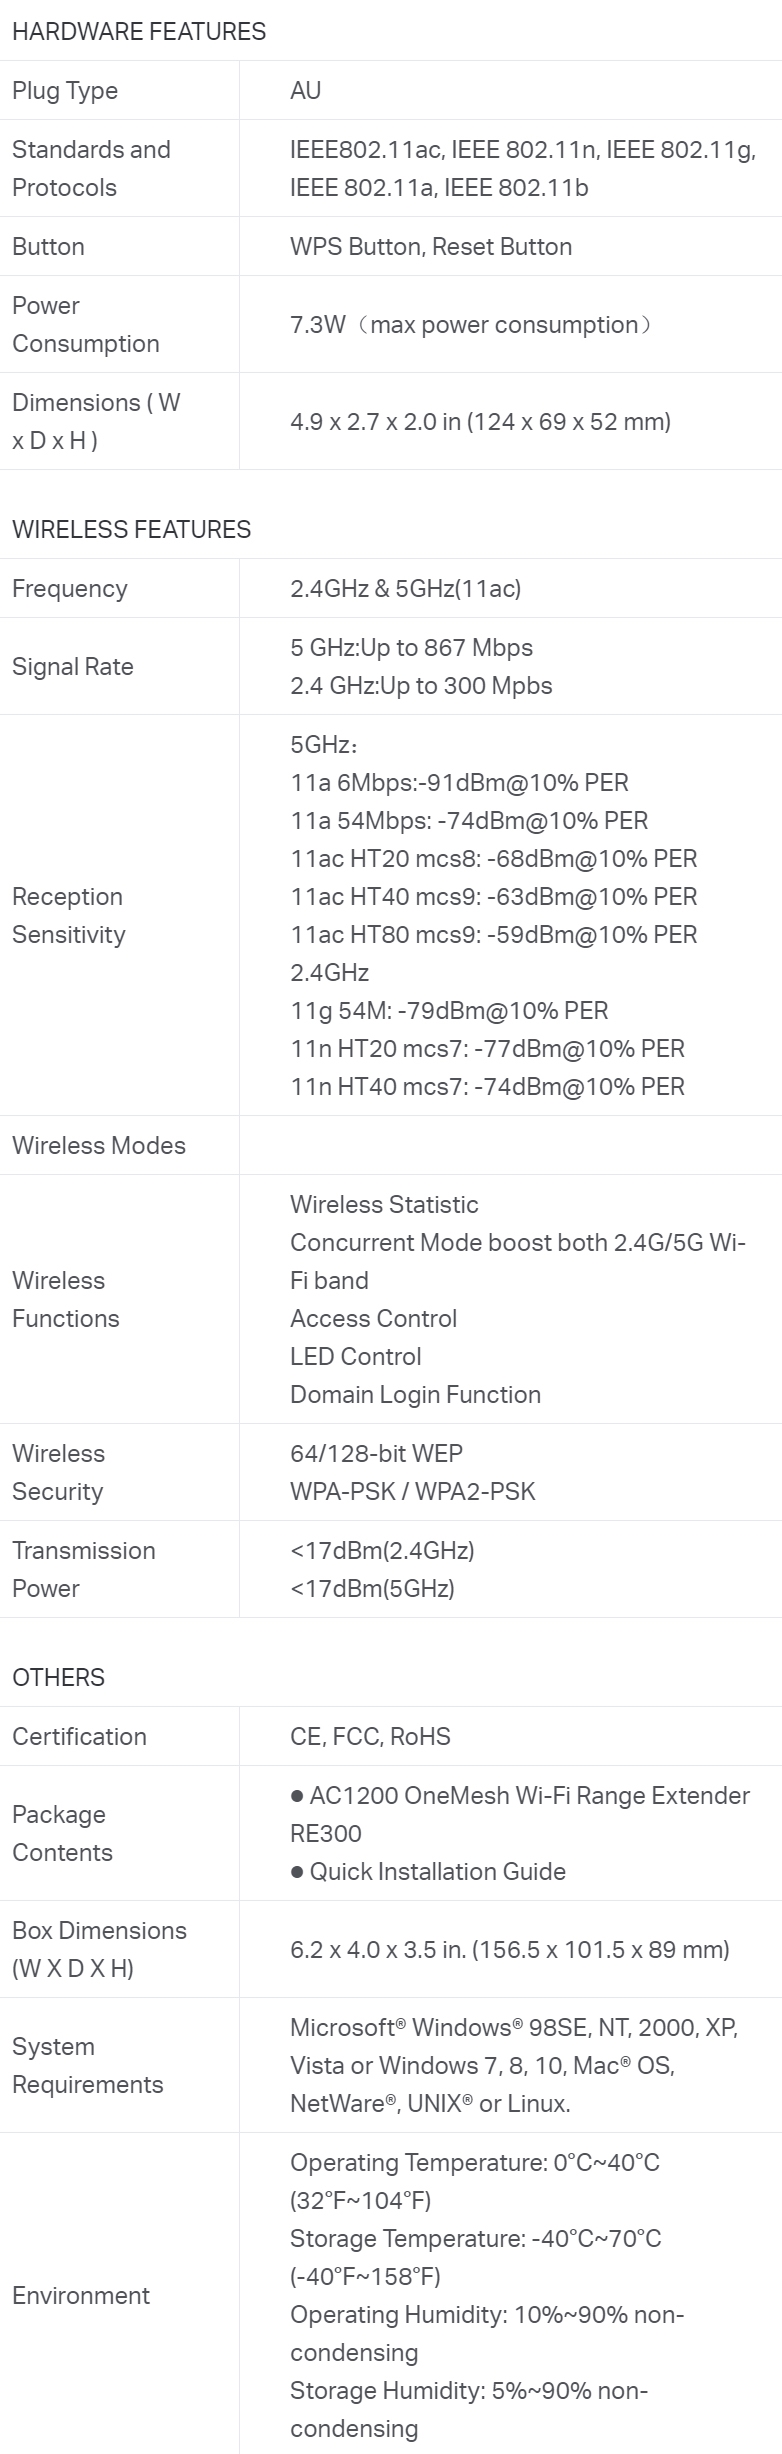Select the Operating Temperature line in Environment
Screen dimensions: 782x2454
(475, 2181)
